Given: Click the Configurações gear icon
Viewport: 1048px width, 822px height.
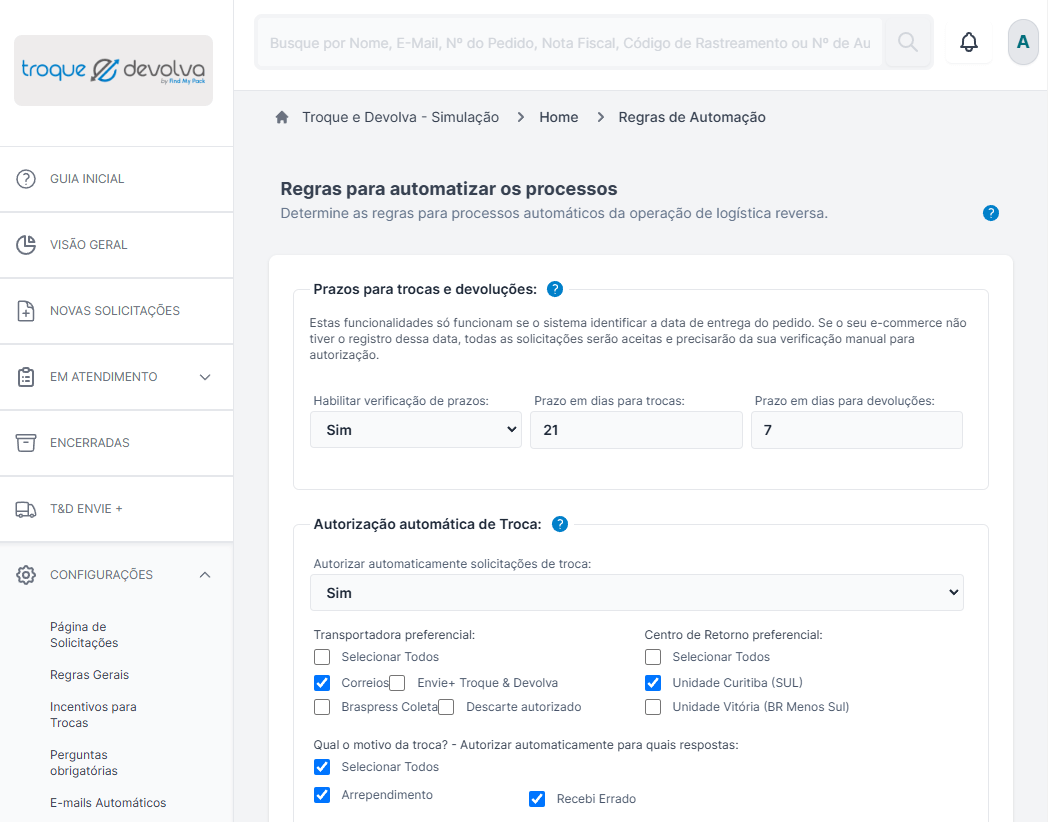Looking at the screenshot, I should click(x=25, y=574).
